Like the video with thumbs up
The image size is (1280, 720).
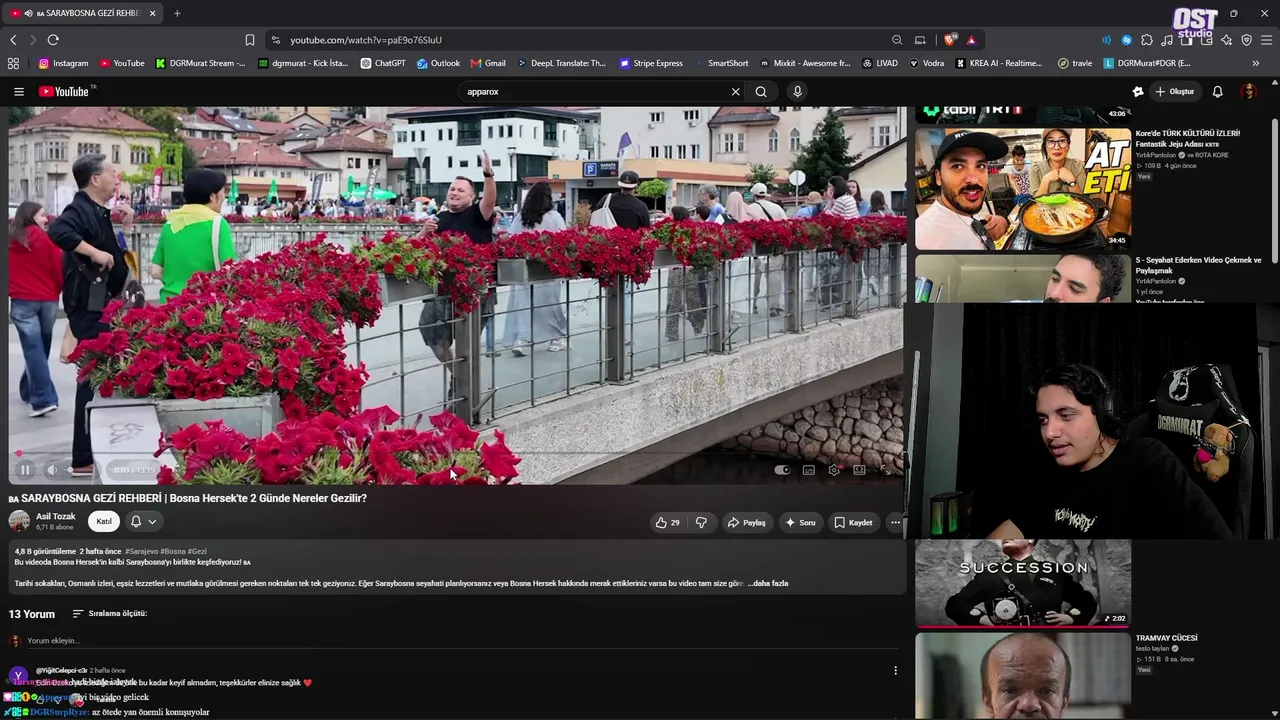(x=667, y=522)
